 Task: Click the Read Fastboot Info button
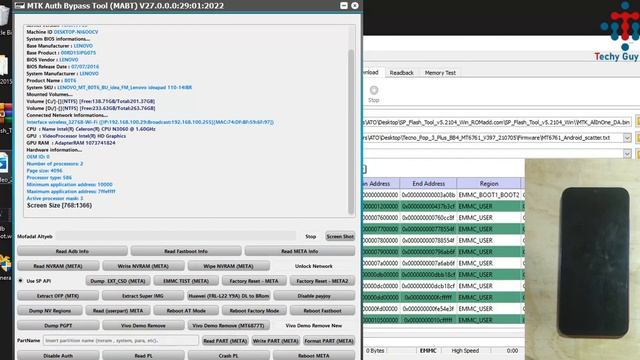pyautogui.click(x=186, y=251)
